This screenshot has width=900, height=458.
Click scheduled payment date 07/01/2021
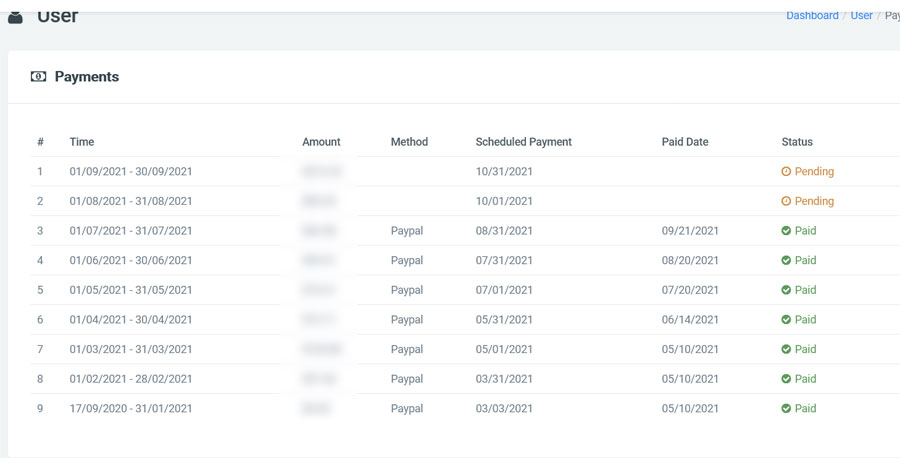[504, 290]
